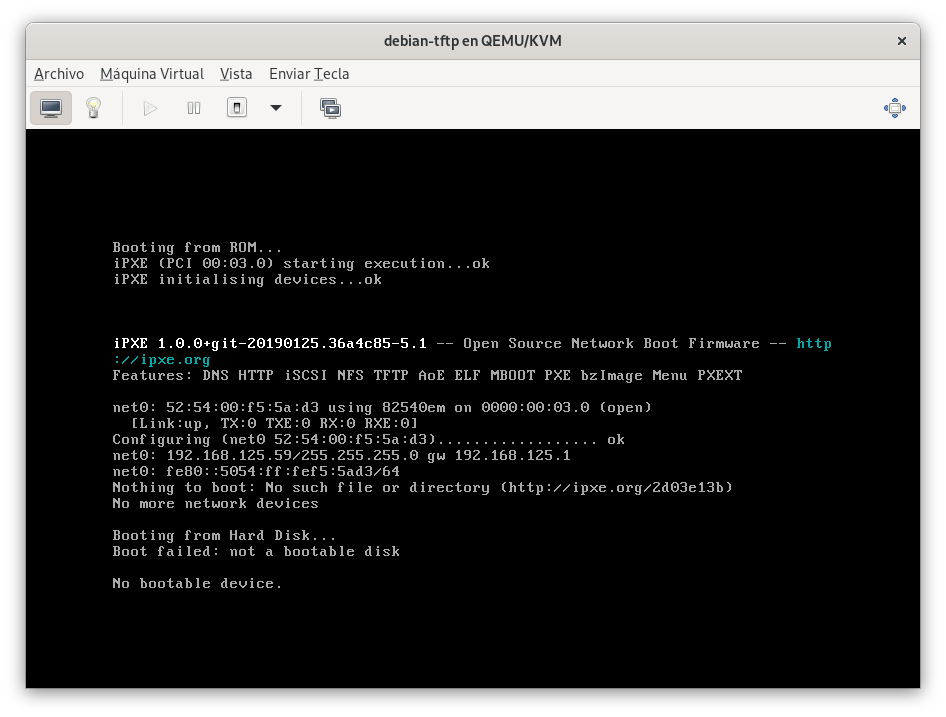Power on the virtual machine
The image size is (946, 717).
tap(151, 108)
